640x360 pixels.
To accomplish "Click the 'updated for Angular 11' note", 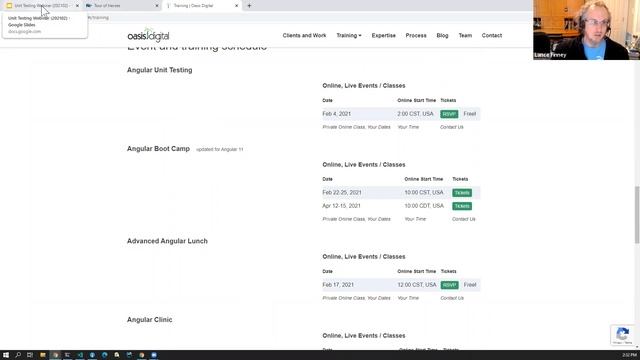I will pos(220,149).
